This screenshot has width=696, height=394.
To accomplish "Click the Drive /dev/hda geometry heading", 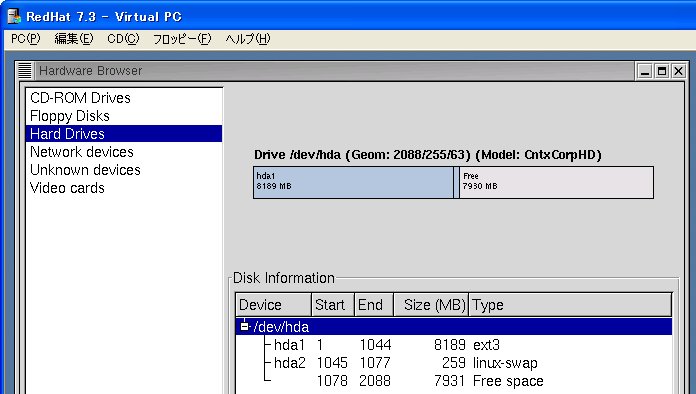I will (x=428, y=155).
